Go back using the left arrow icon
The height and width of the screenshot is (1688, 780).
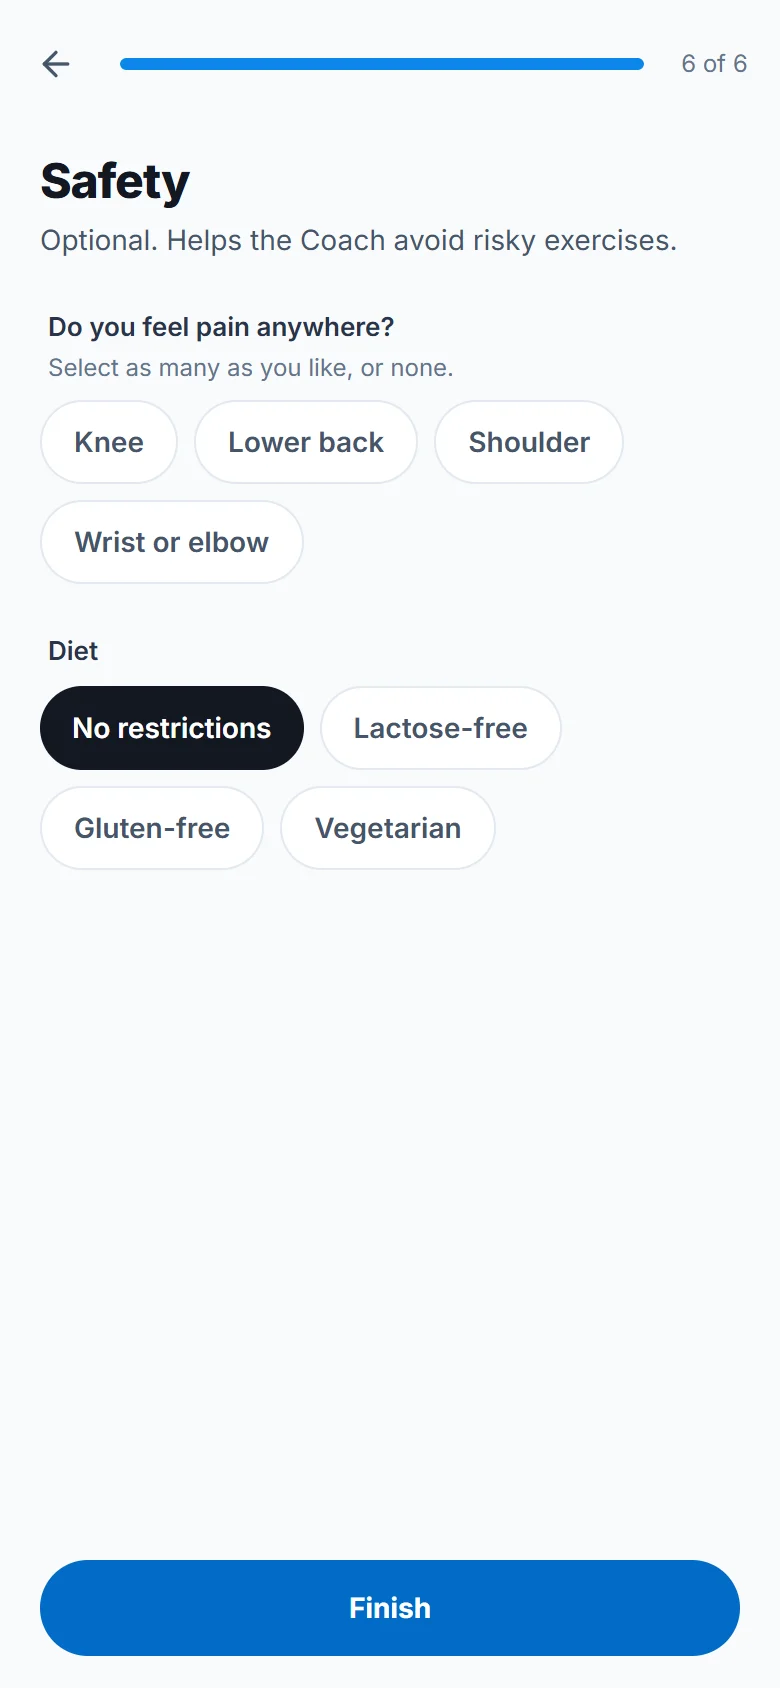point(56,64)
